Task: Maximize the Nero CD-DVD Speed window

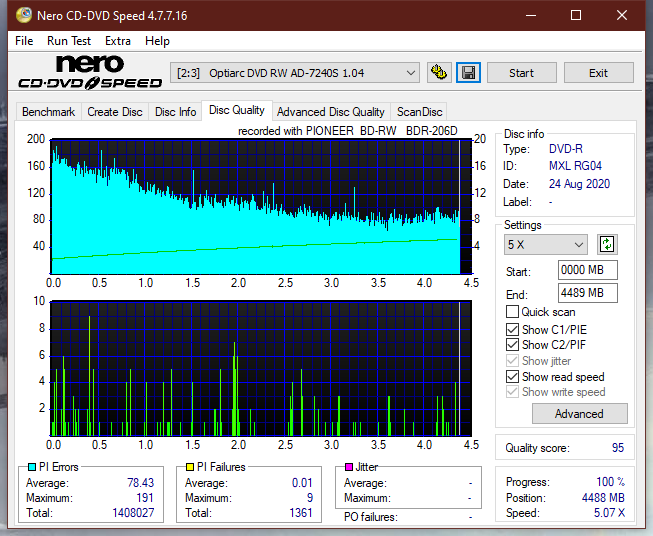Action: tap(576, 15)
